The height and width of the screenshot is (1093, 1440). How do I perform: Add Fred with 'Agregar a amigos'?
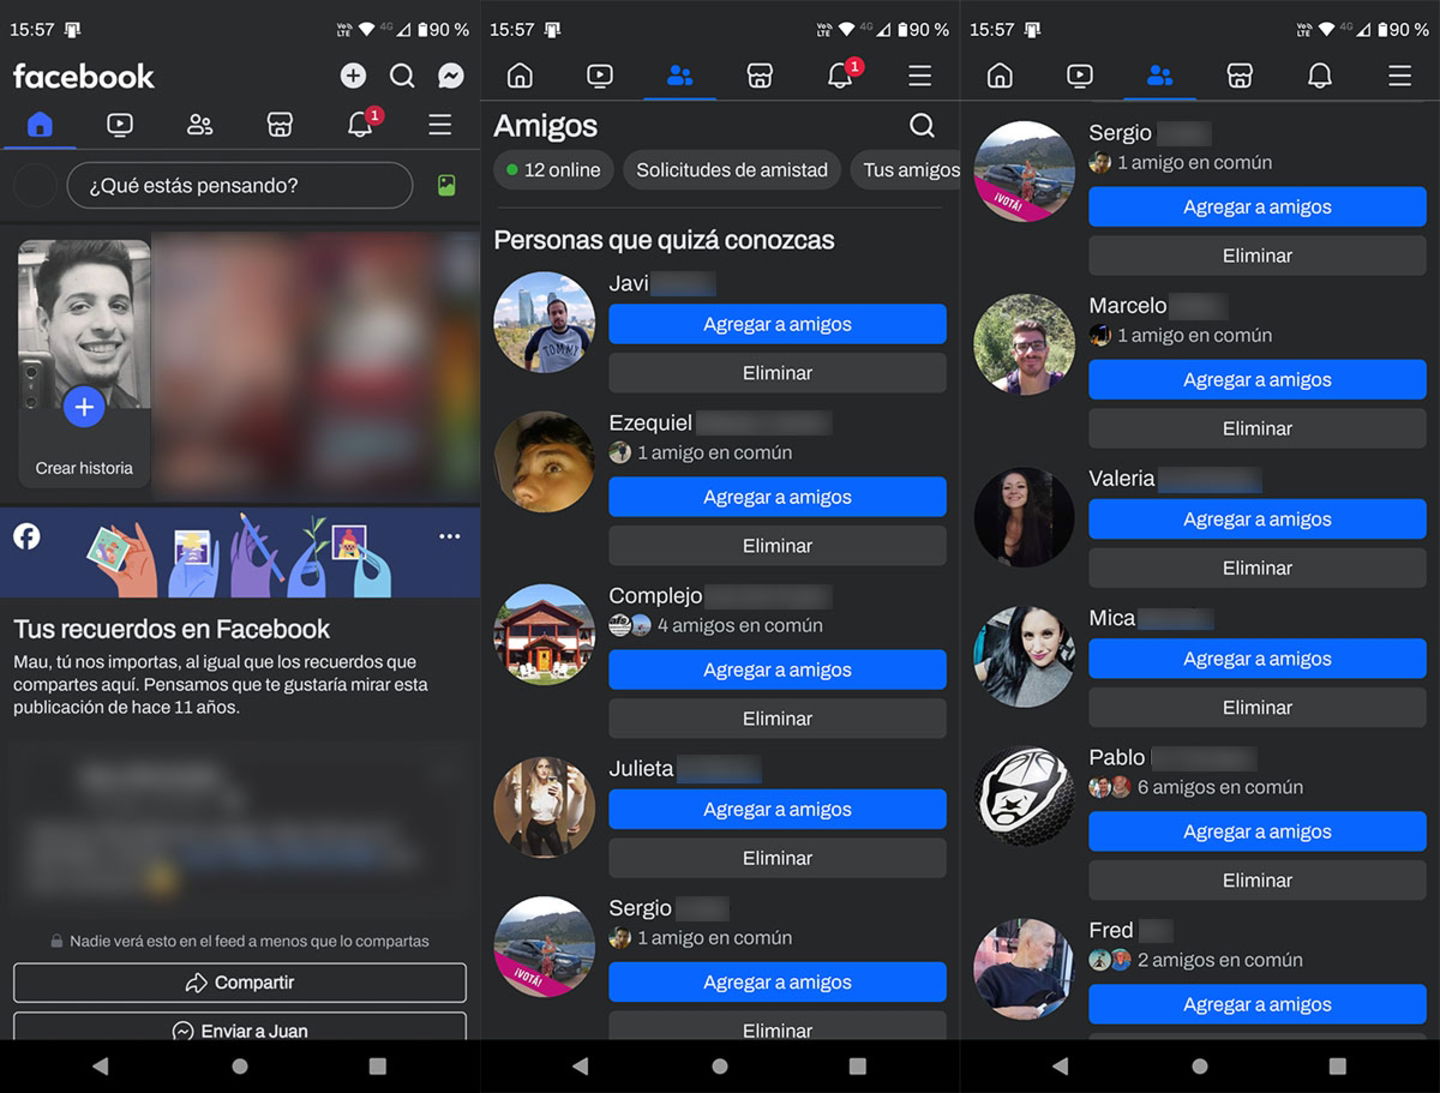tap(1257, 1005)
